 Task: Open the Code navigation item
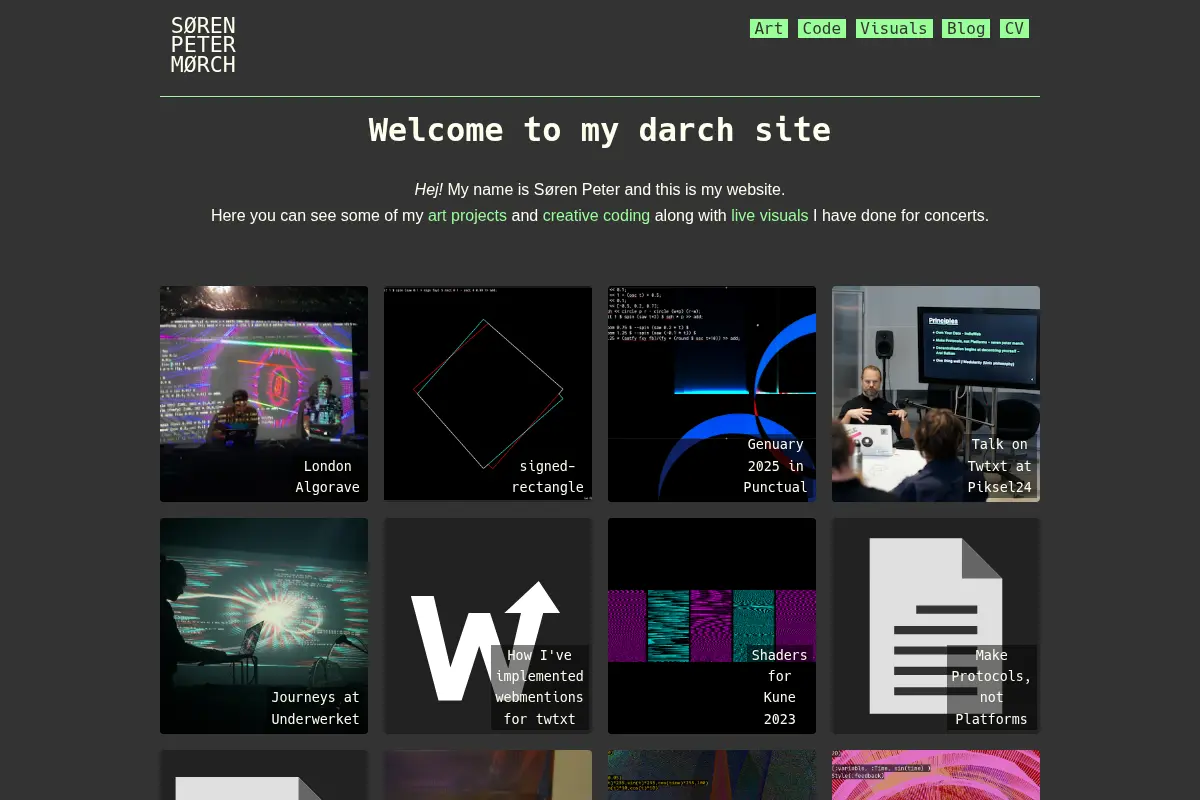coord(822,28)
